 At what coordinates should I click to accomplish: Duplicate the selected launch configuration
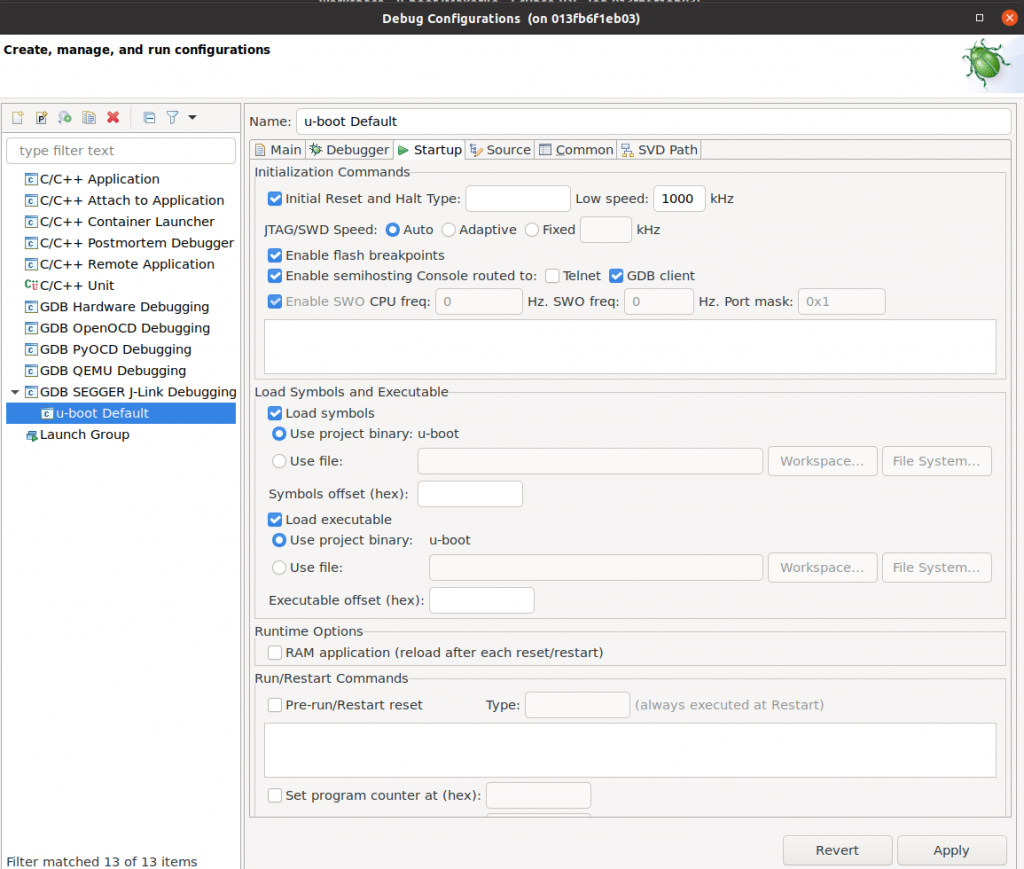[x=89, y=118]
